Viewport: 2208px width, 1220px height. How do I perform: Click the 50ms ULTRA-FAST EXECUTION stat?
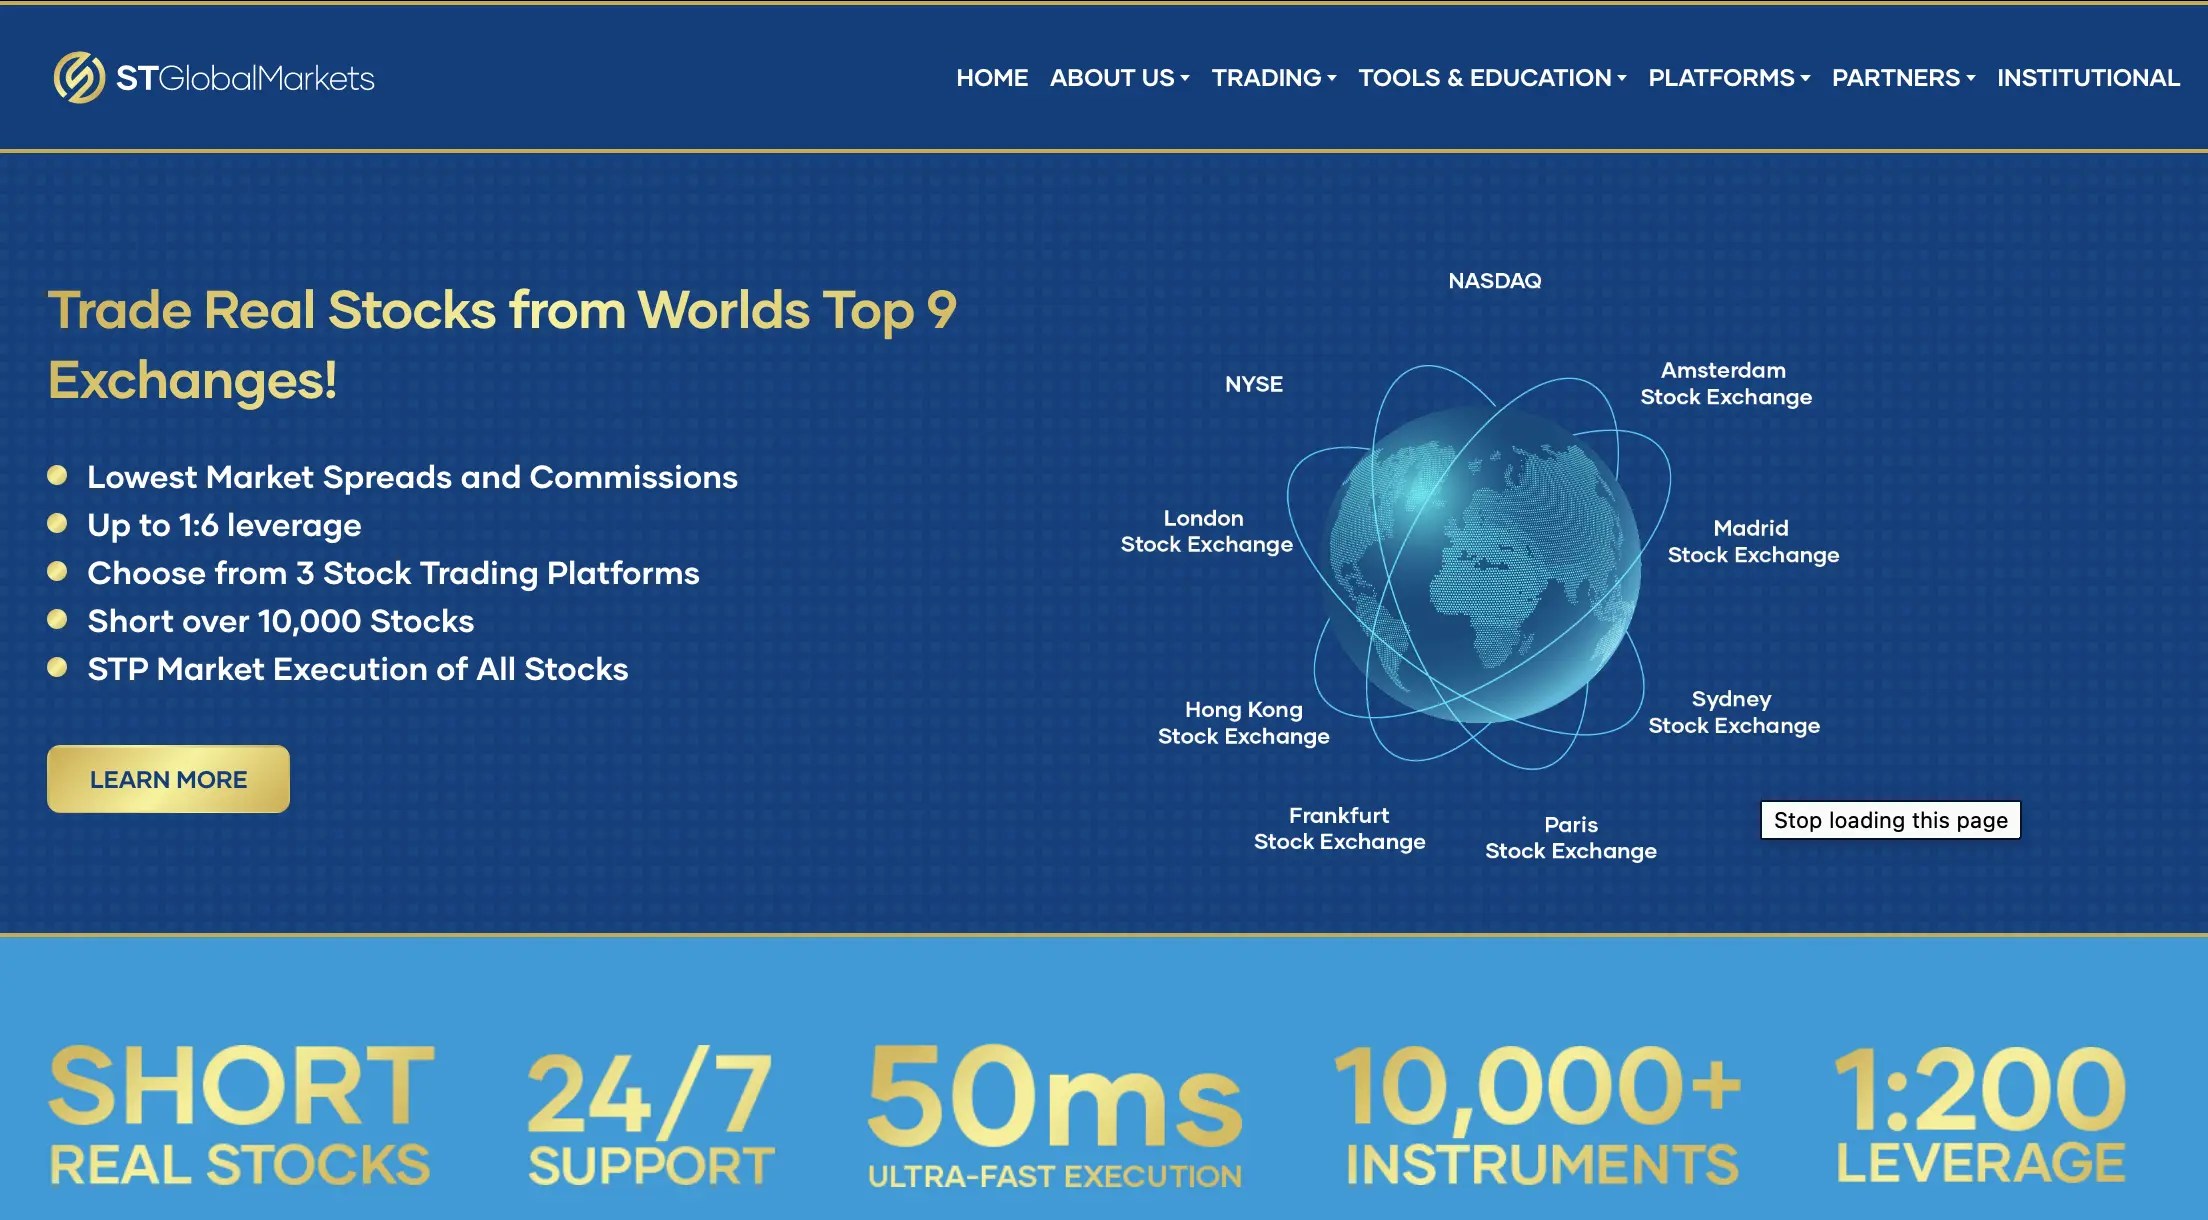[1053, 1120]
